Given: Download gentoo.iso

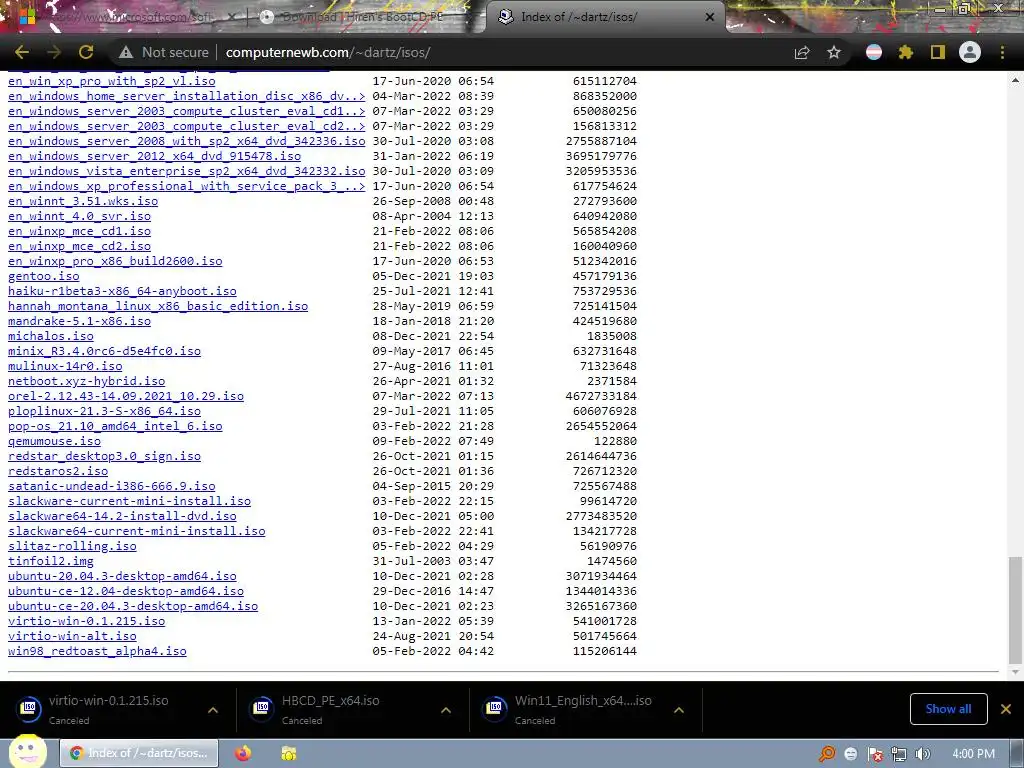Looking at the screenshot, I should pos(44,276).
